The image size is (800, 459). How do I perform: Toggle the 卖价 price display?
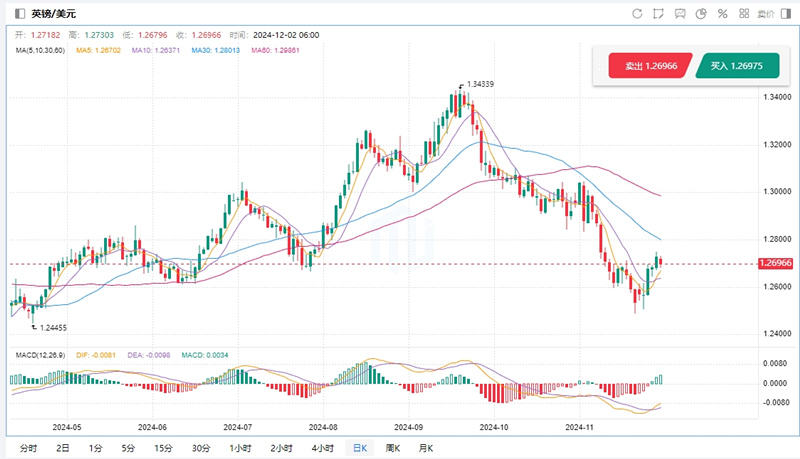pyautogui.click(x=765, y=14)
